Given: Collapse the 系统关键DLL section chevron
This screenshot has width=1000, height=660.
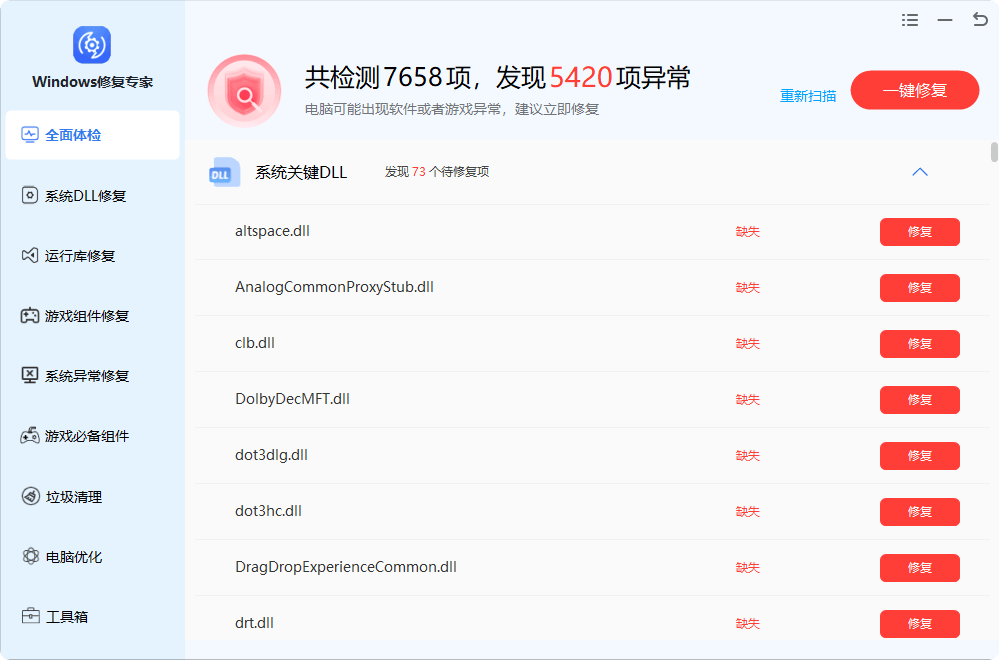Looking at the screenshot, I should click(920, 172).
